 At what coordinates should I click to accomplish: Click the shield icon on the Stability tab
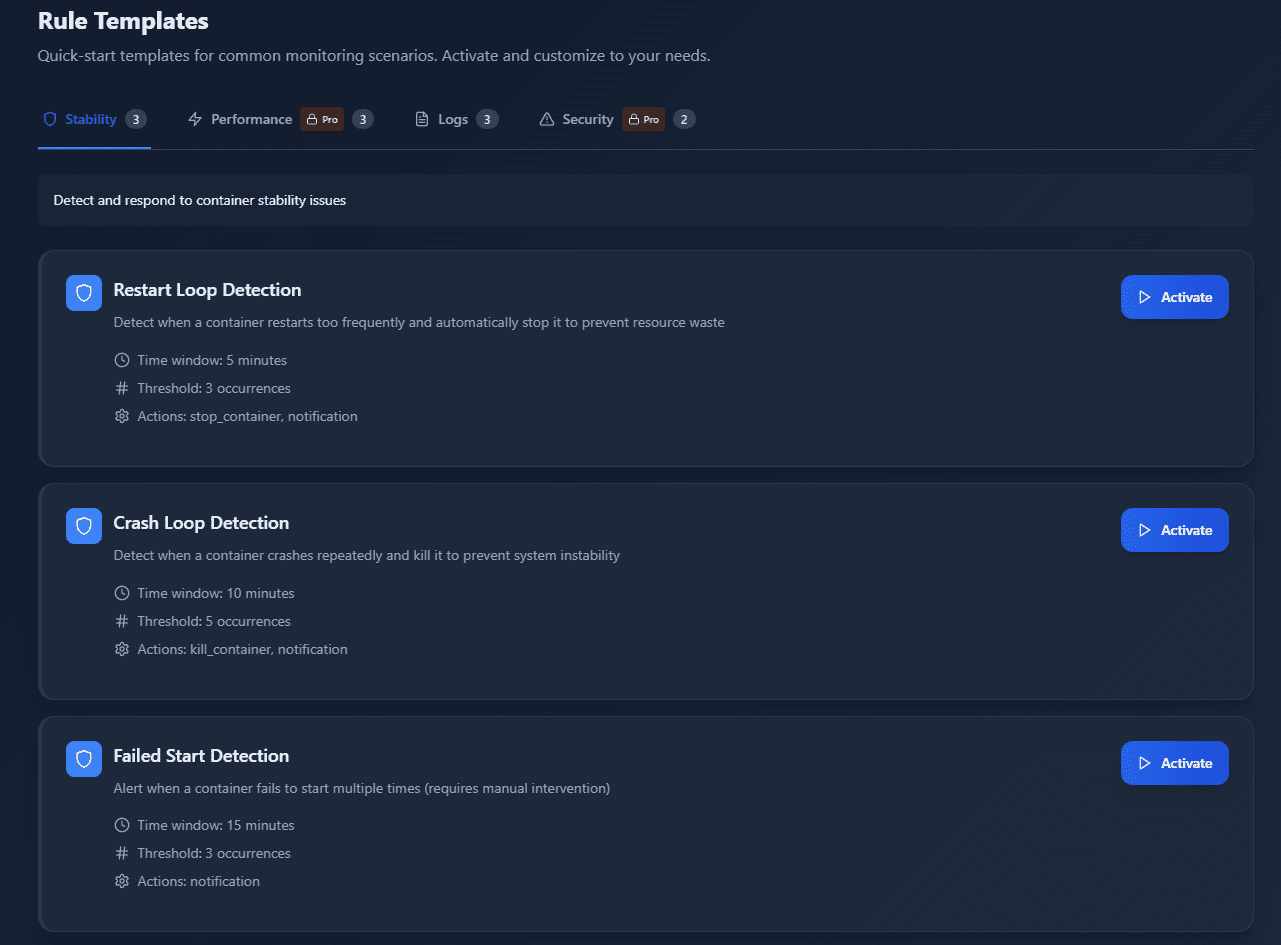48,119
